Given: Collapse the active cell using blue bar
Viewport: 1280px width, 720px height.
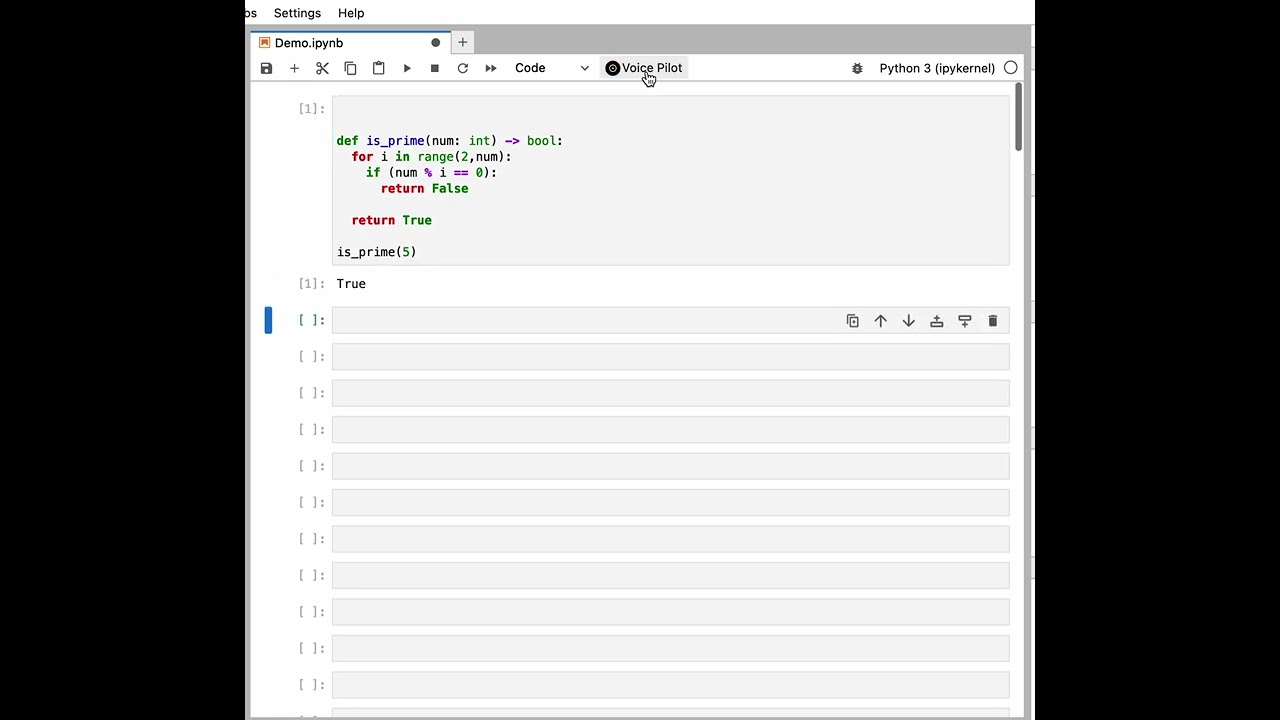Looking at the screenshot, I should [268, 320].
